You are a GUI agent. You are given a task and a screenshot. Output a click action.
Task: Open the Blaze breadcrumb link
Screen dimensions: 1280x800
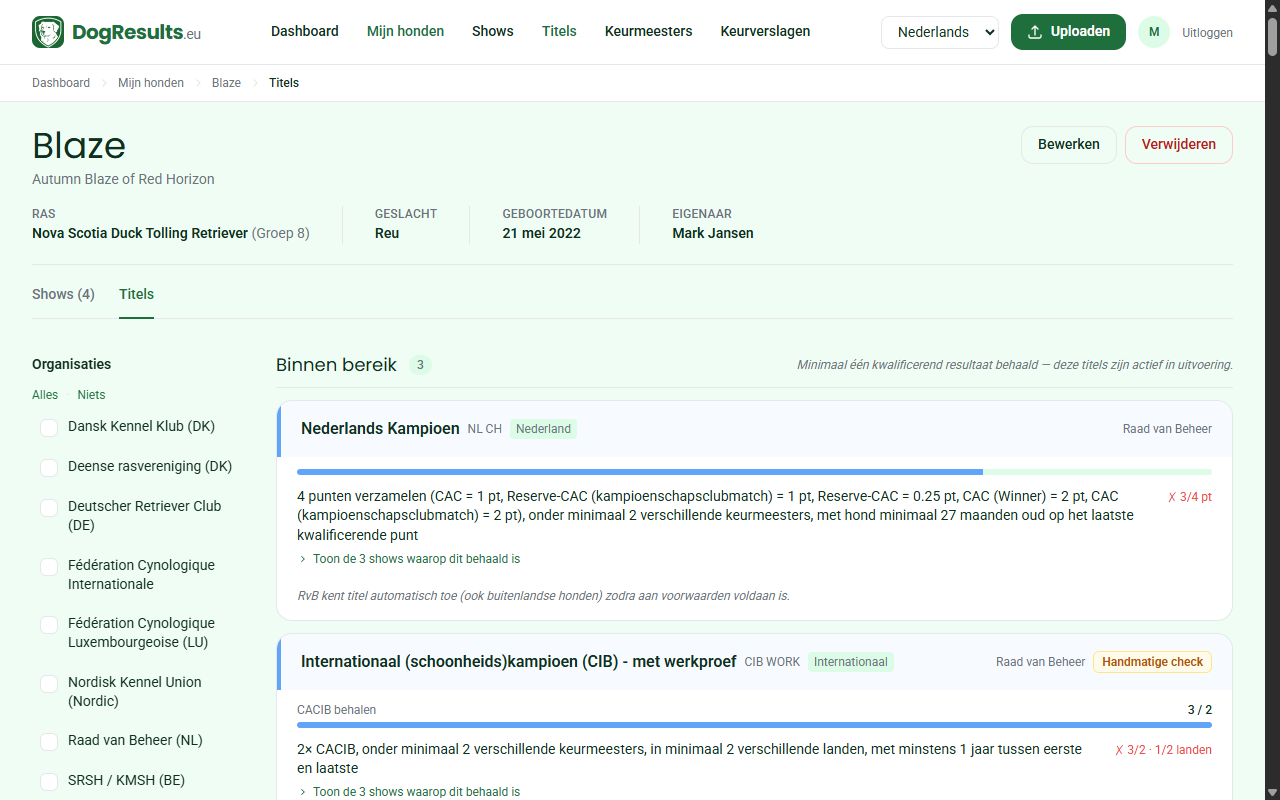point(226,83)
